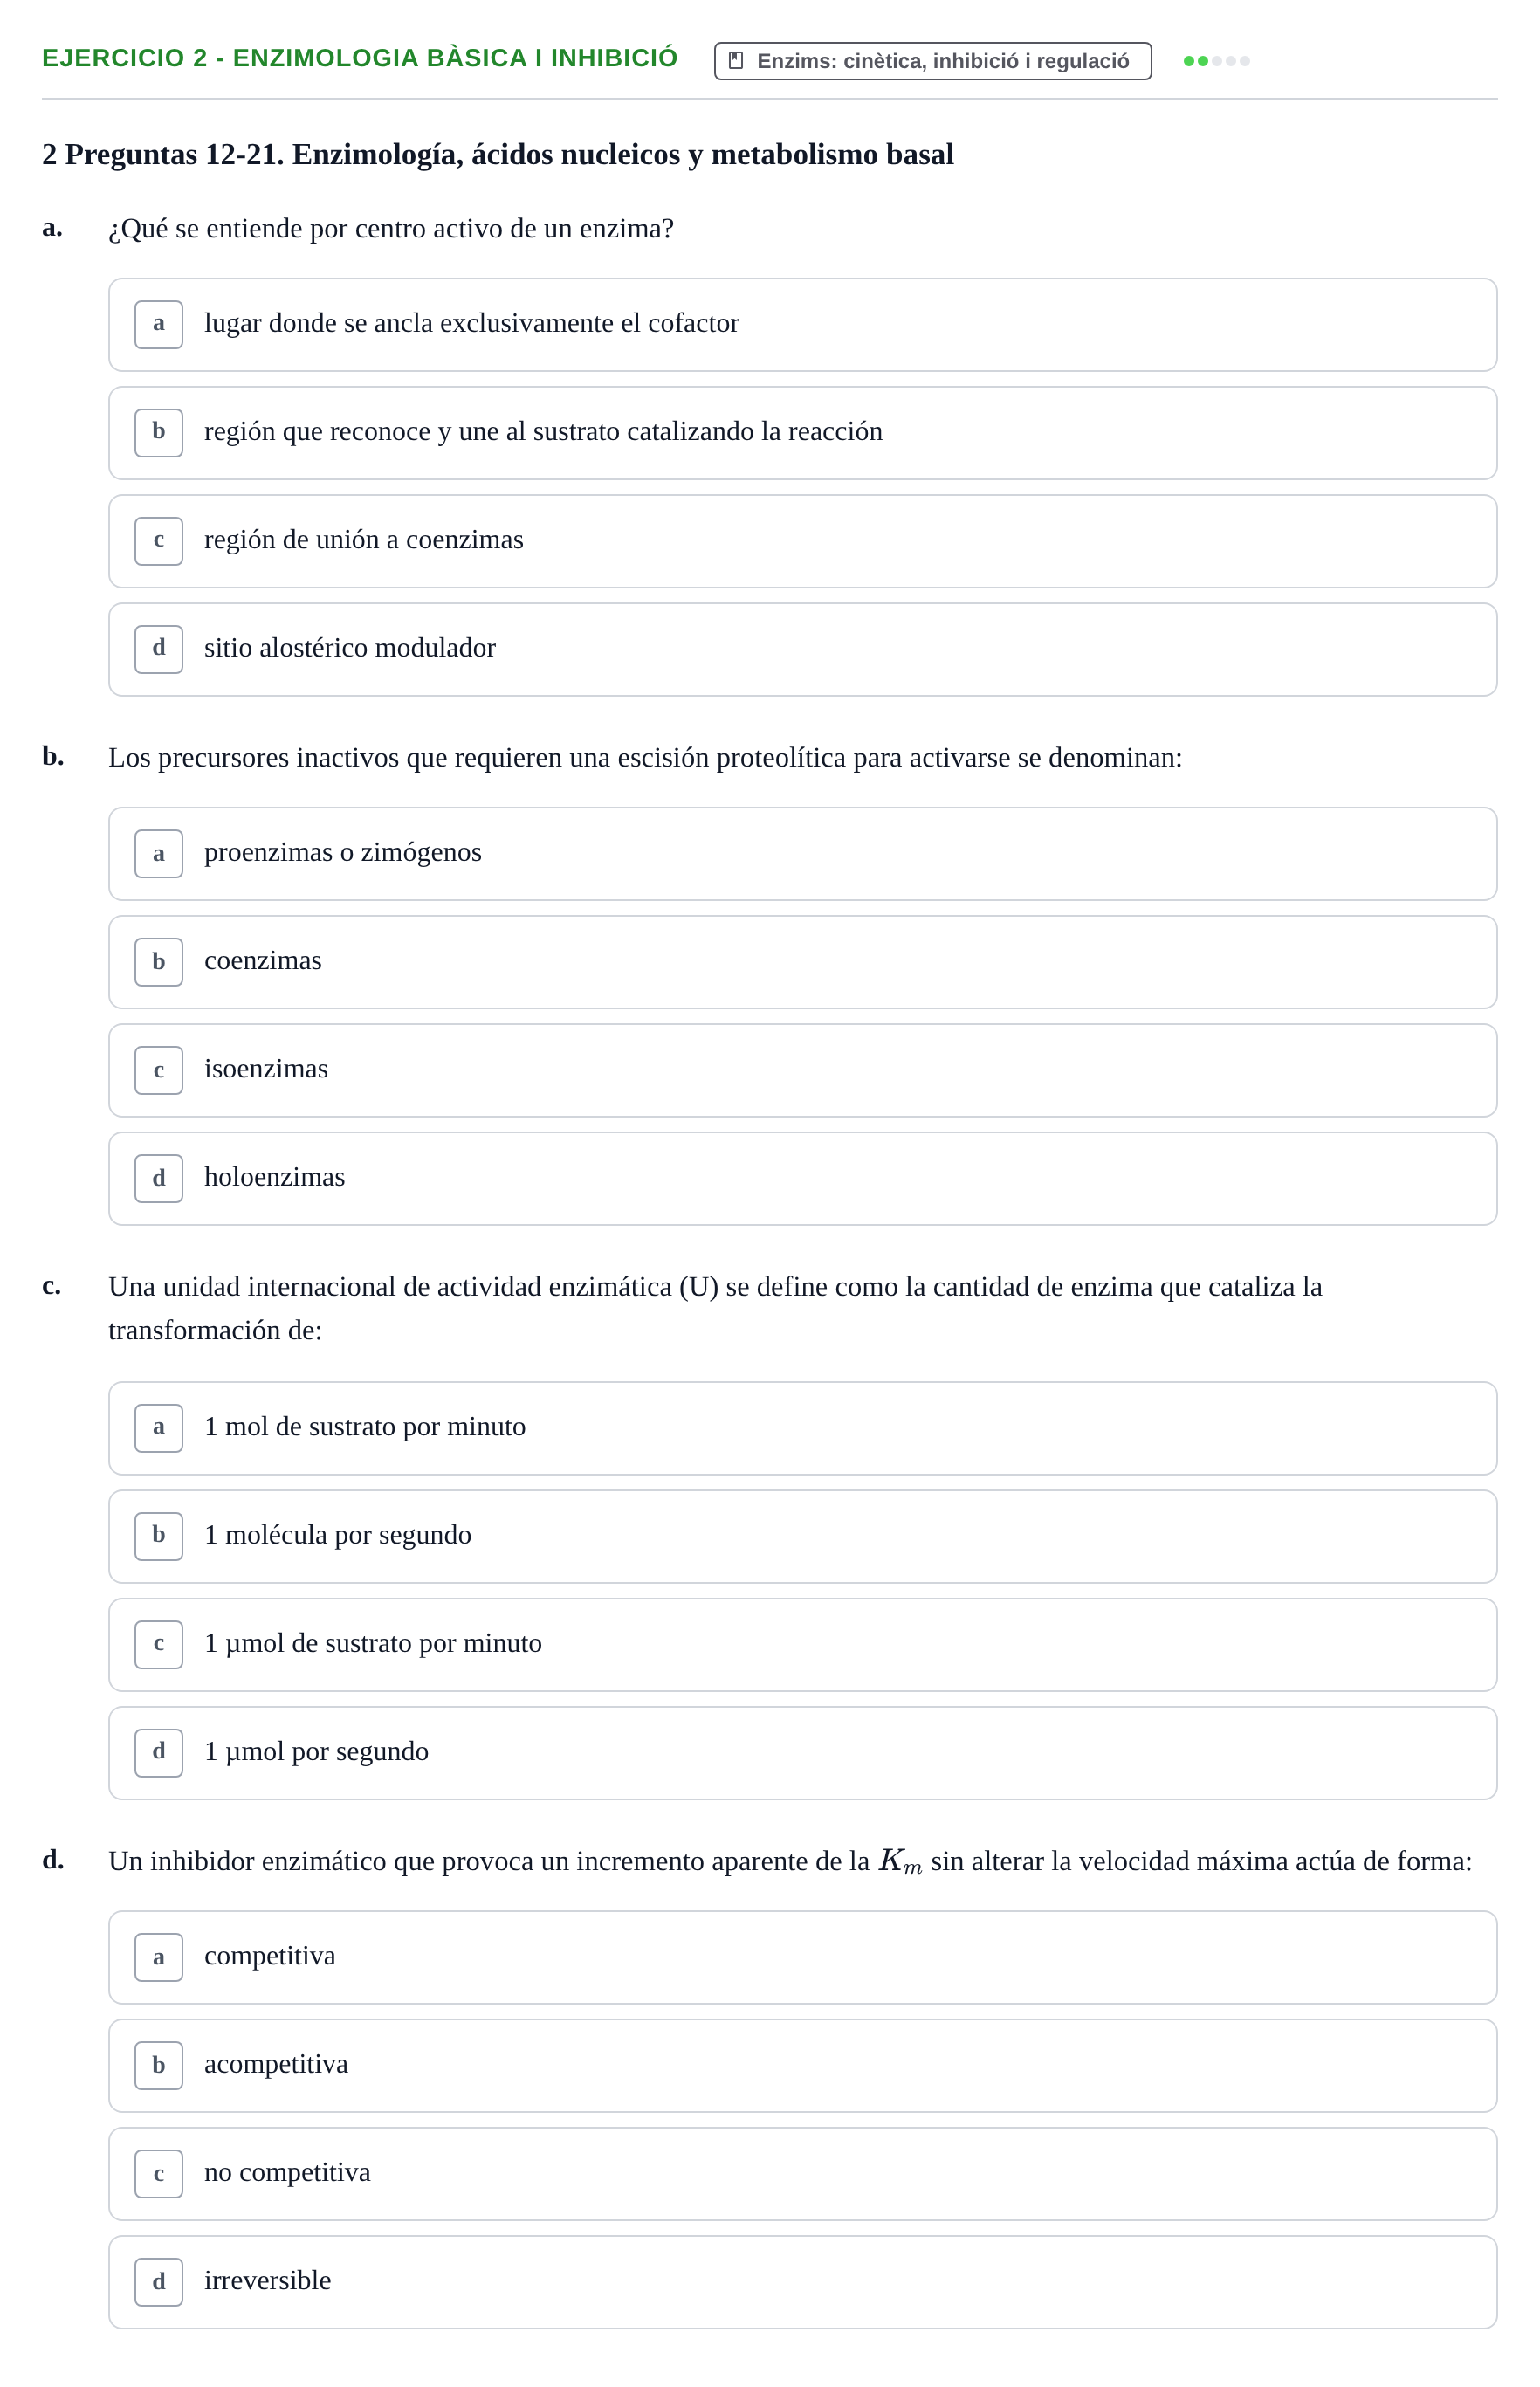Select the 'holoenzimas' answer
Viewport: 1540px width, 2387px height.
(802, 1178)
